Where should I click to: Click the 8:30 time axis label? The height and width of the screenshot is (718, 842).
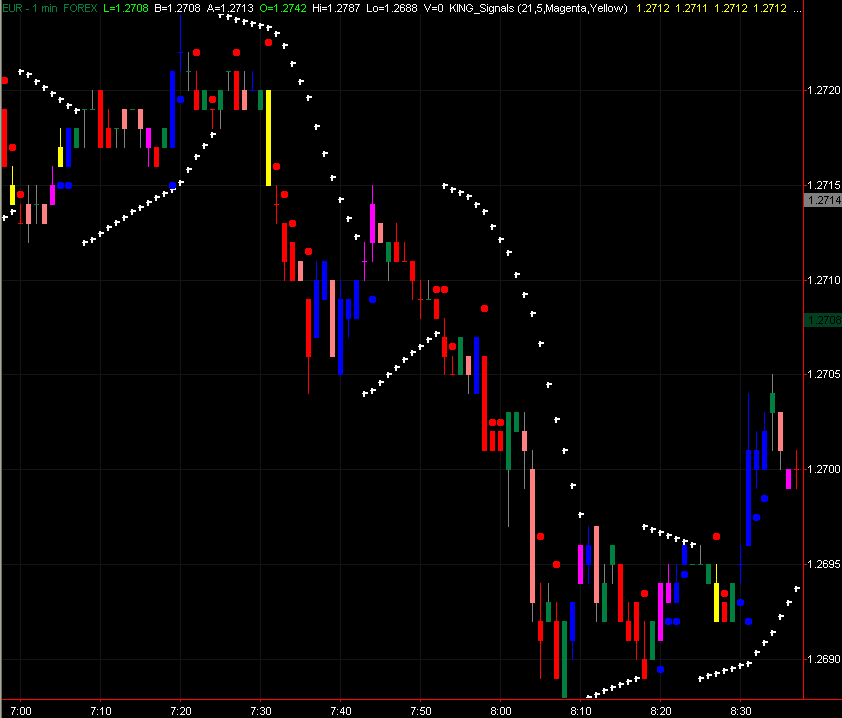pyautogui.click(x=741, y=711)
